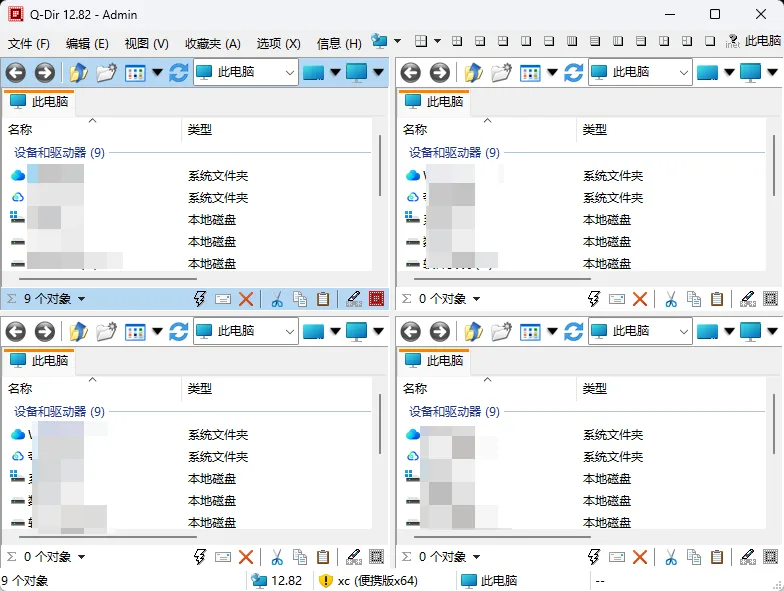
Task: Open the 信息 (H) menu
Action: pyautogui.click(x=339, y=44)
